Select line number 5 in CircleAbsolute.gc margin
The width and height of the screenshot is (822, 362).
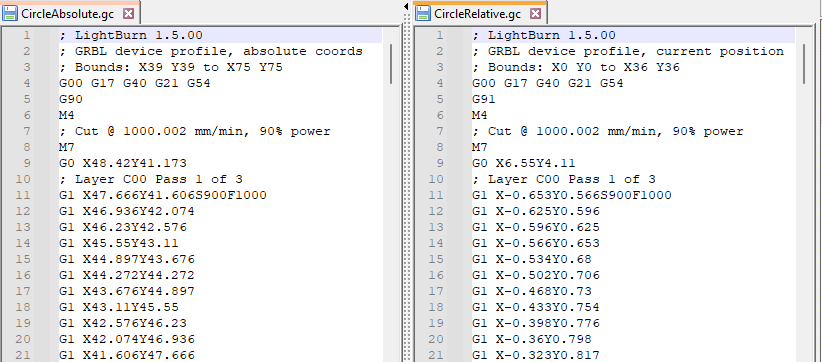point(27,99)
